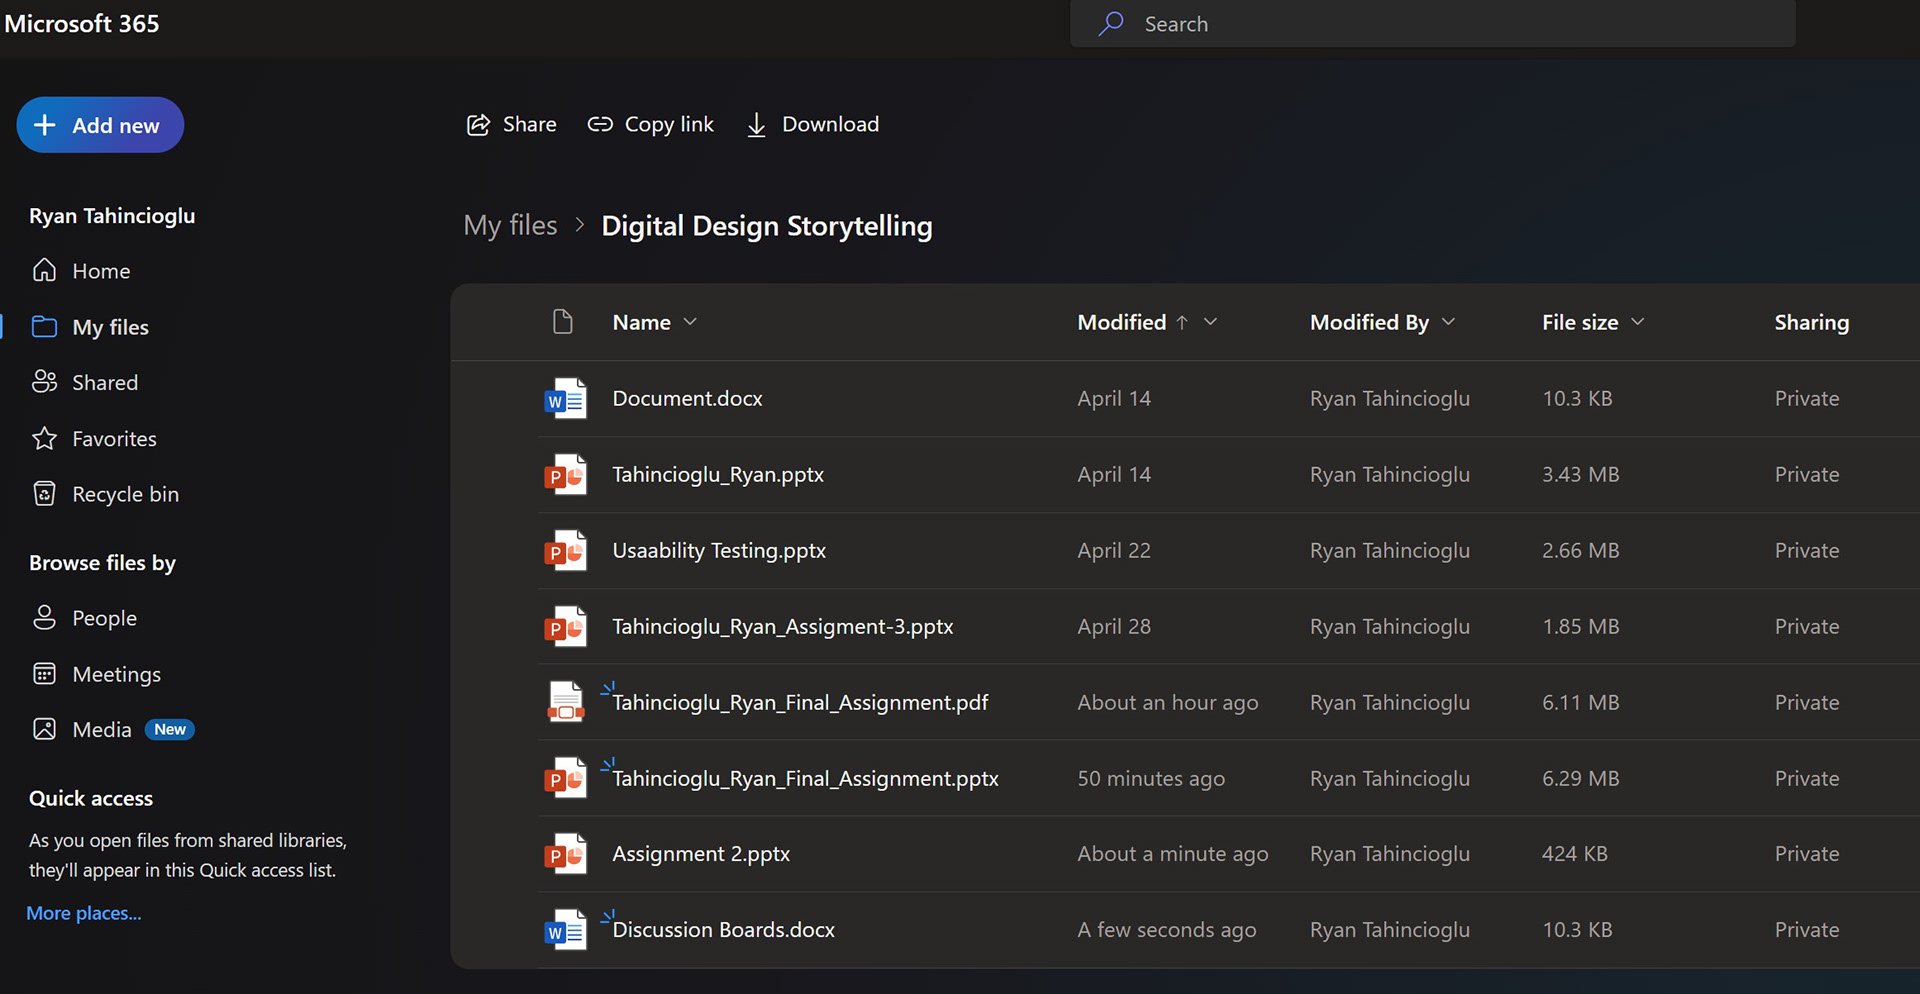Click the Download button label
Viewport: 1920px width, 994px height.
point(830,124)
